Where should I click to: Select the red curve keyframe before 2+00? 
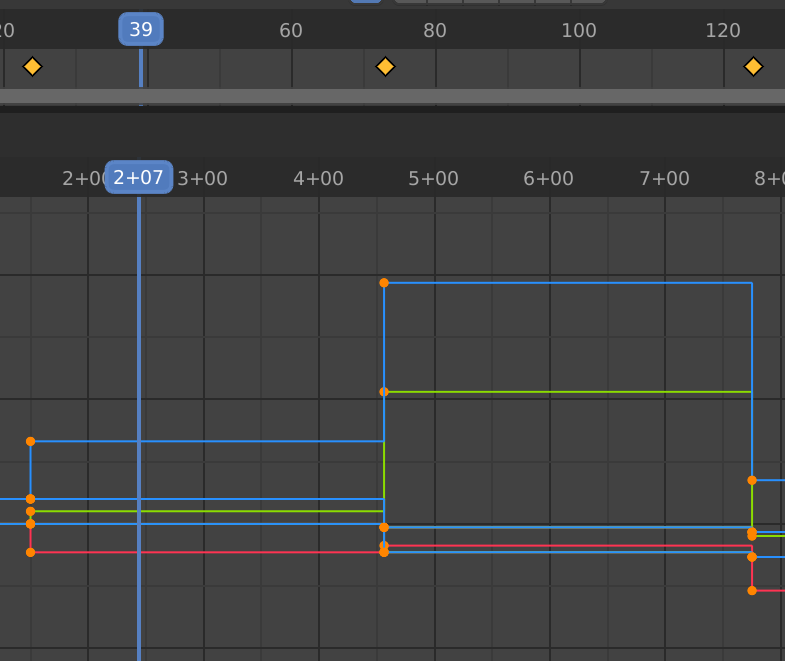point(31,552)
